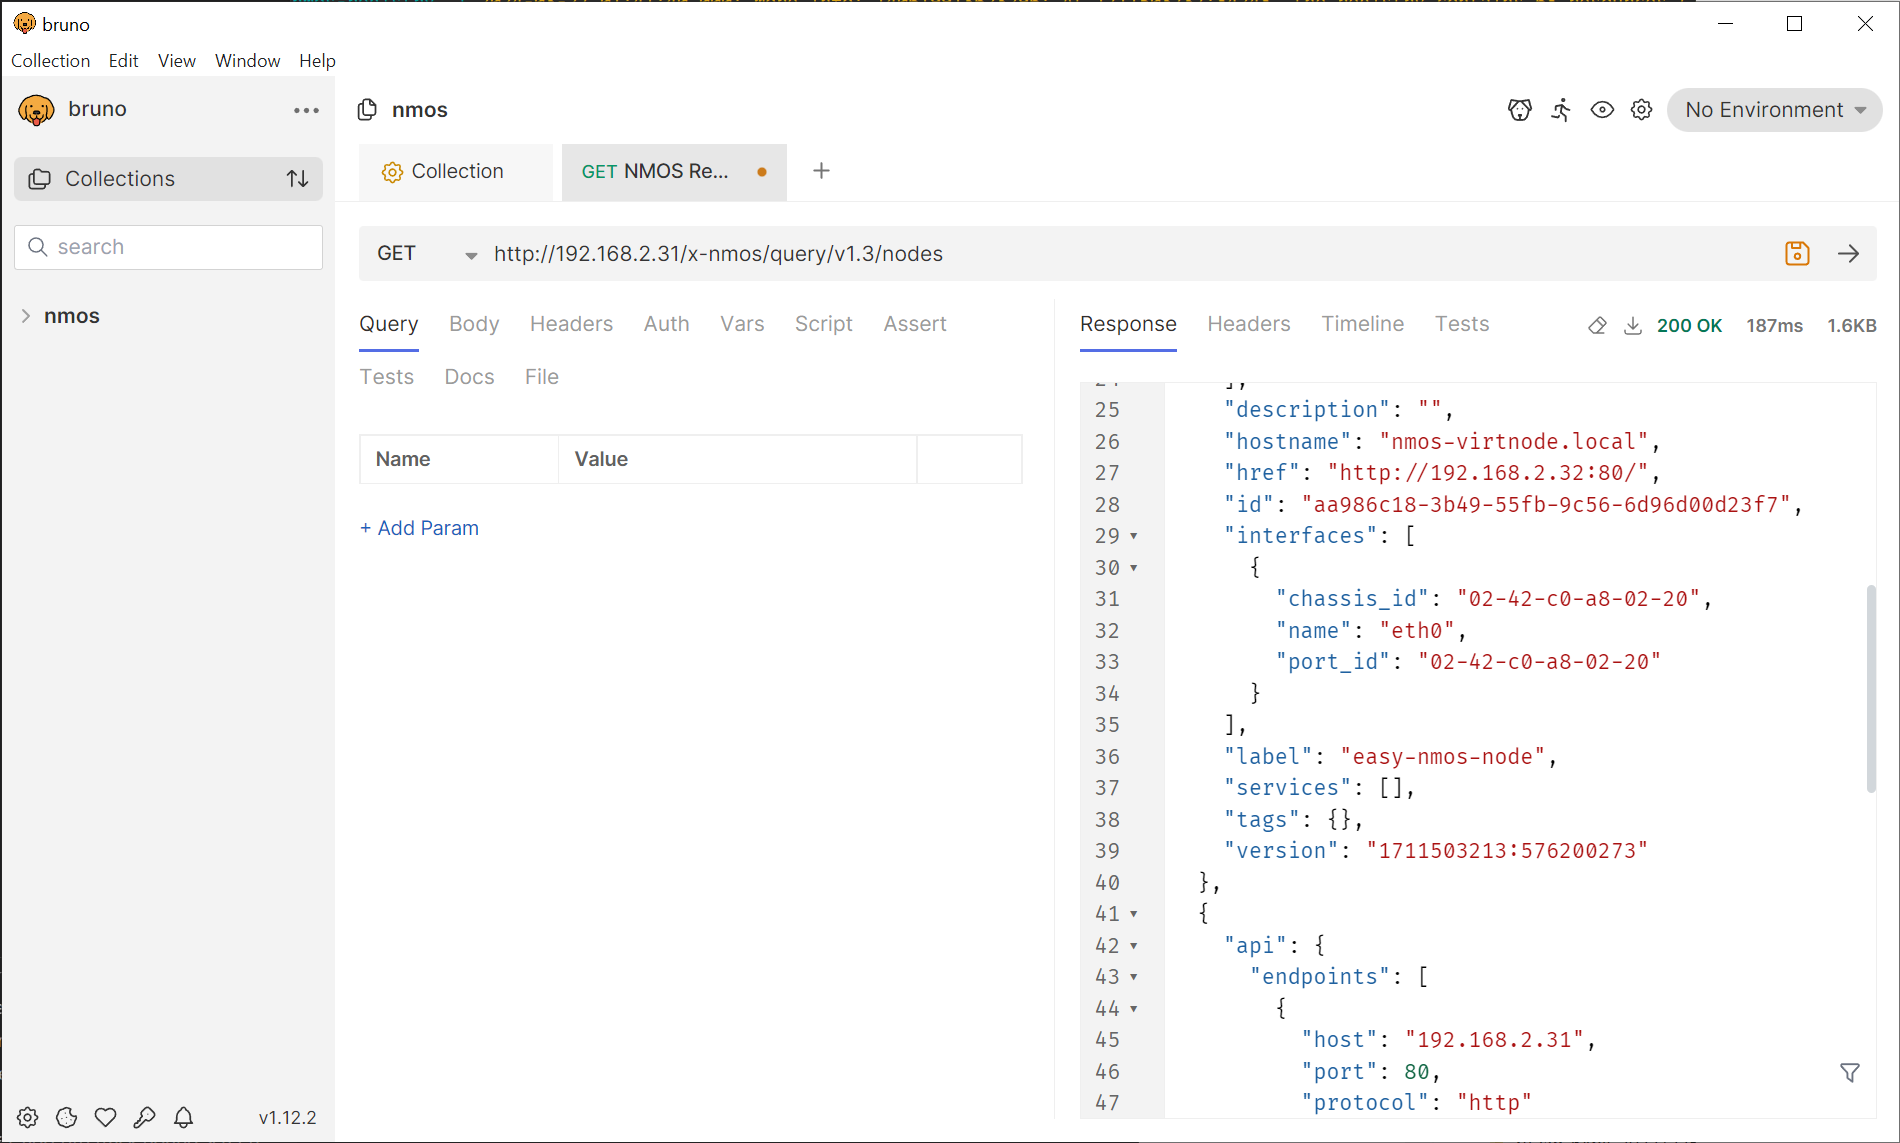
Task: Open preferences gear in sidebar footer
Action: (28, 1117)
